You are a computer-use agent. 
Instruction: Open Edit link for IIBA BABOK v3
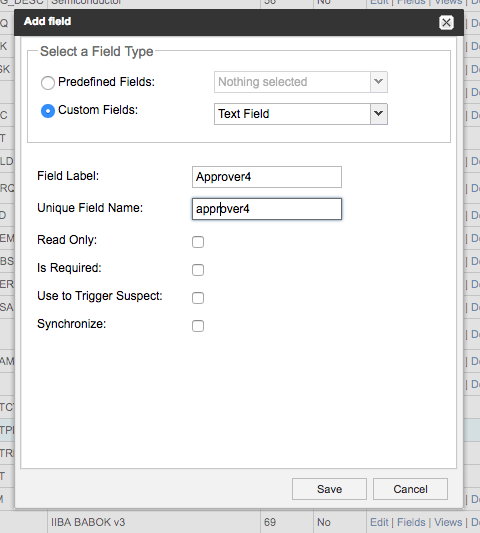[379, 522]
